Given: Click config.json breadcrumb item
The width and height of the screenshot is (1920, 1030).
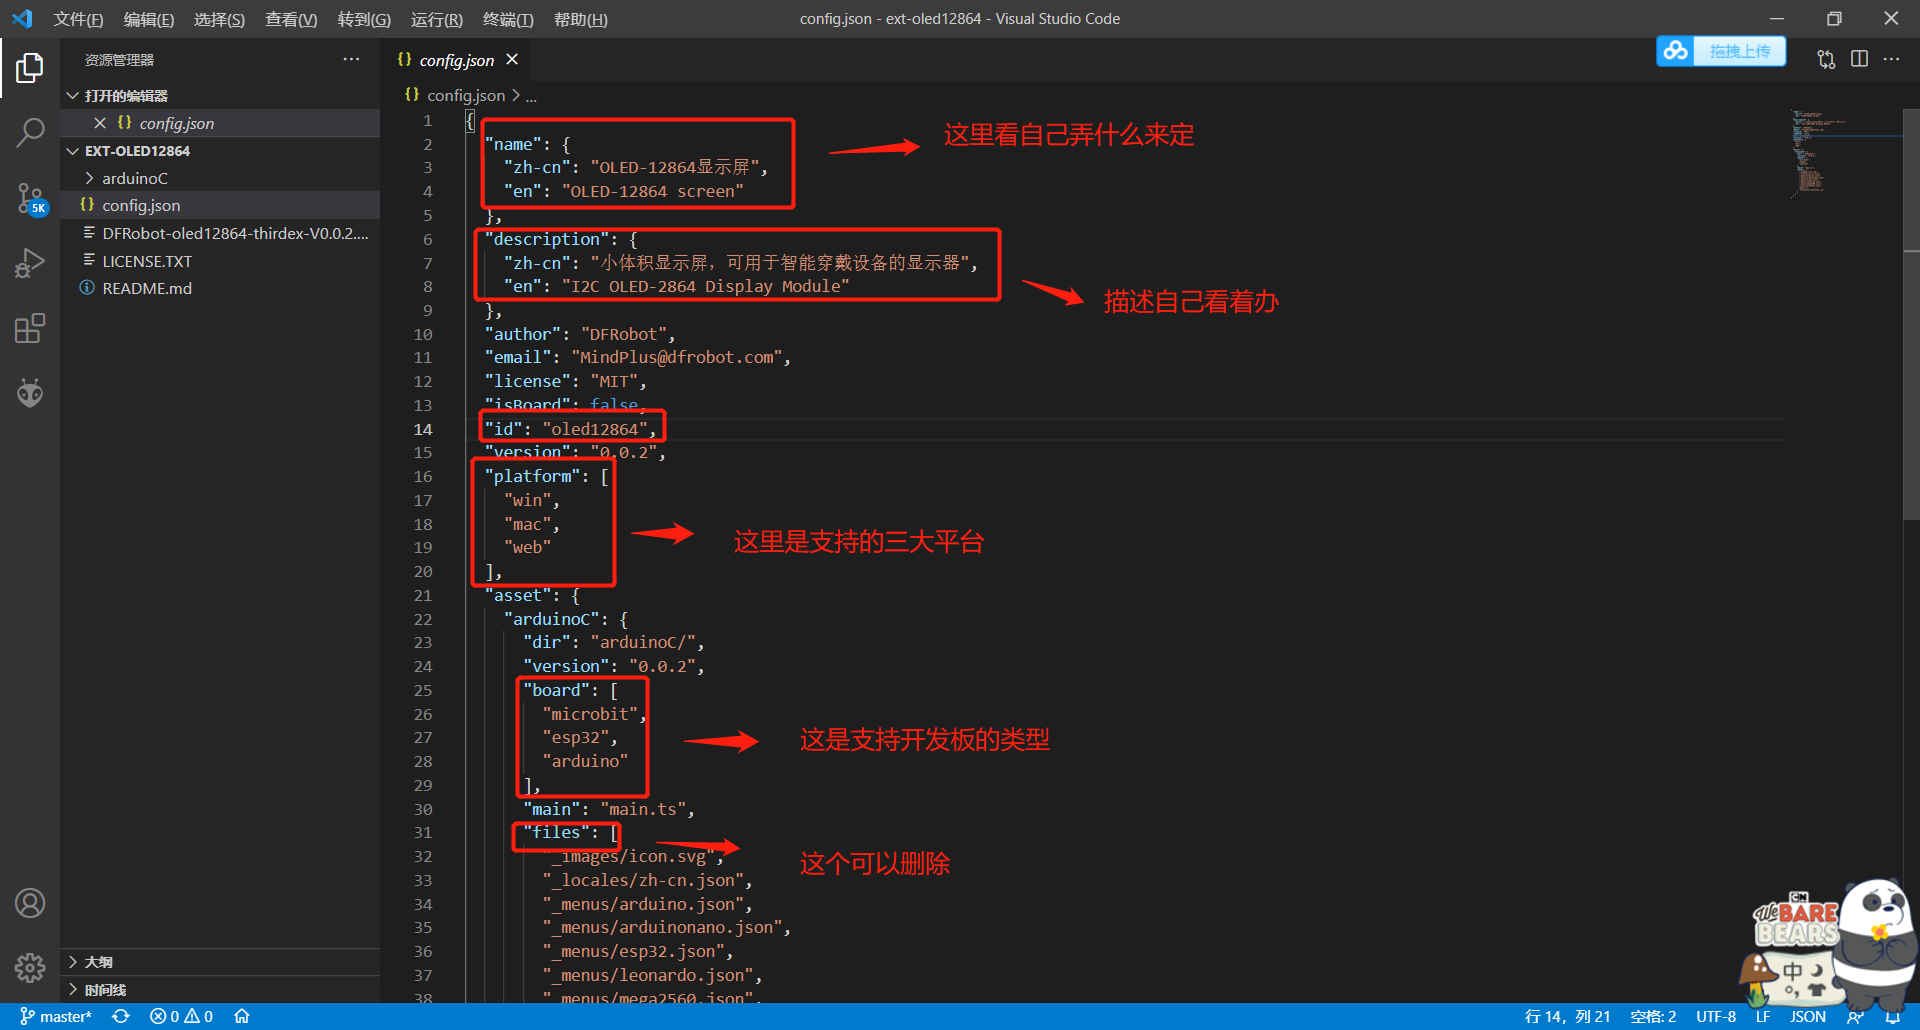Looking at the screenshot, I should point(466,95).
